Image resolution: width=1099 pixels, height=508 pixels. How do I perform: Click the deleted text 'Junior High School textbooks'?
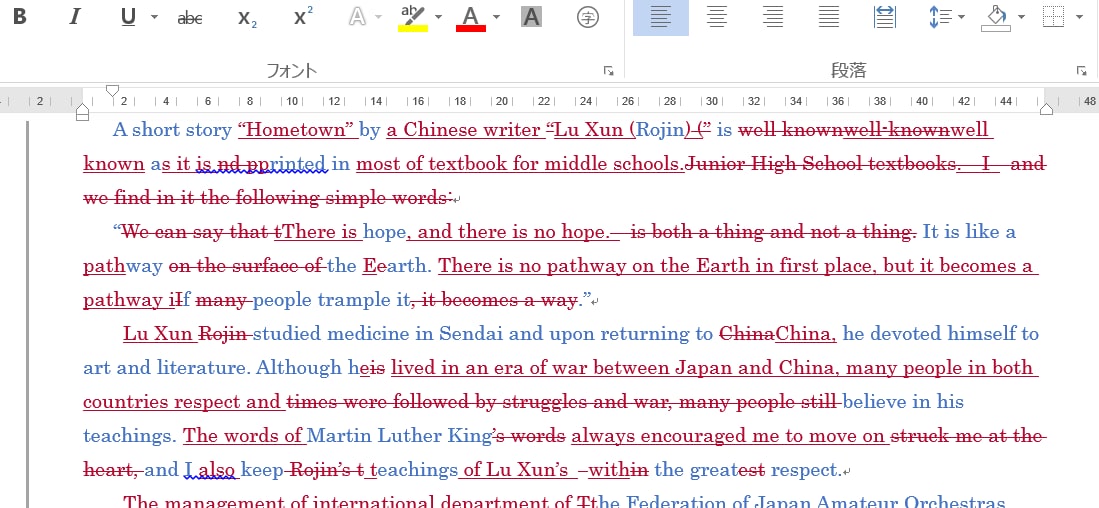(x=820, y=164)
